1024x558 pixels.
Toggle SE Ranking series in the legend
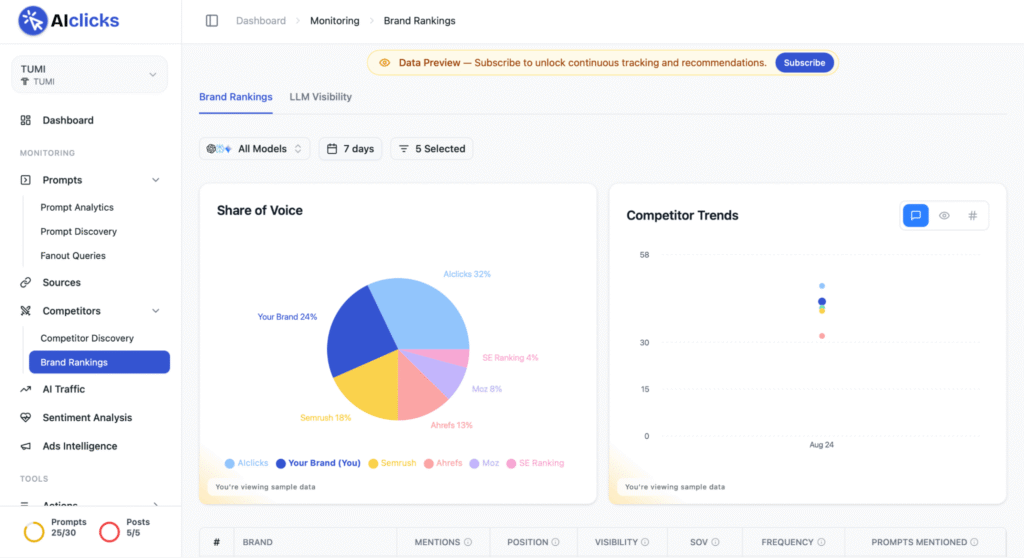pos(535,463)
